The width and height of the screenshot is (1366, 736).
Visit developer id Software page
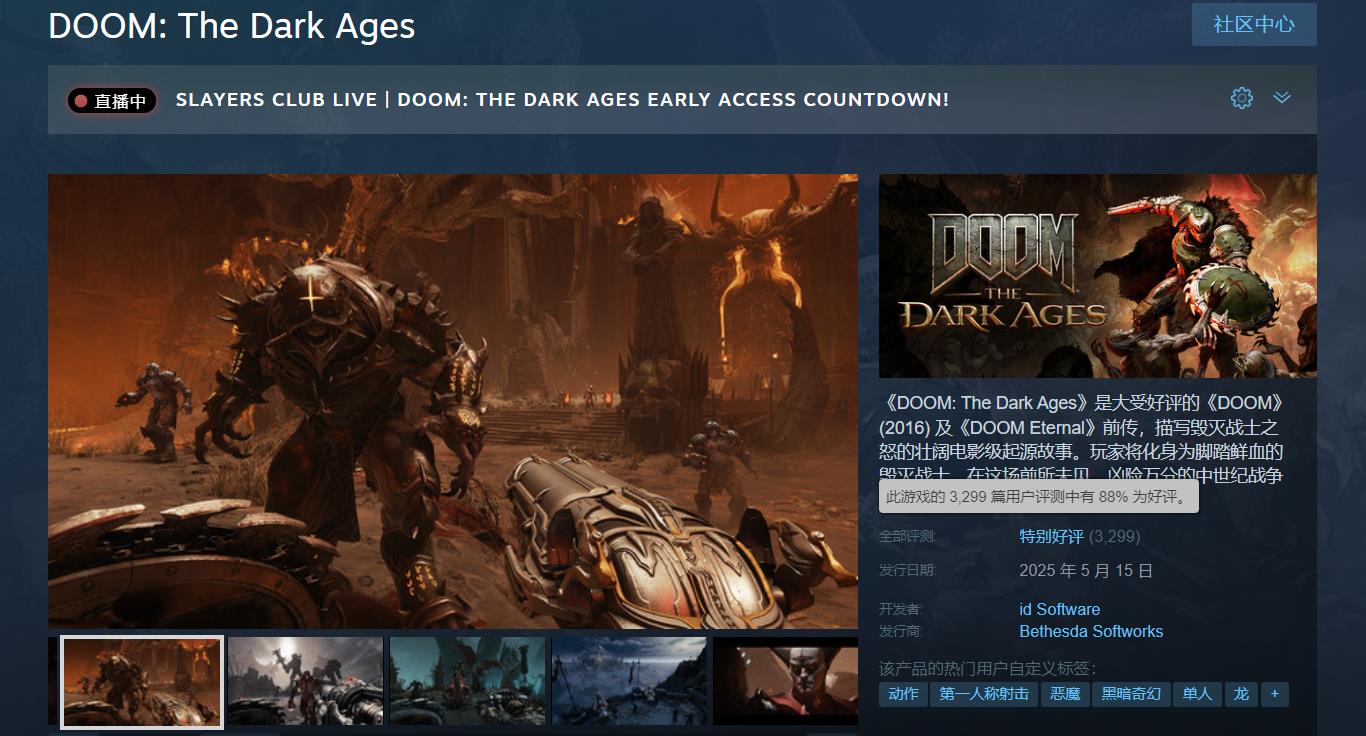(x=1059, y=609)
